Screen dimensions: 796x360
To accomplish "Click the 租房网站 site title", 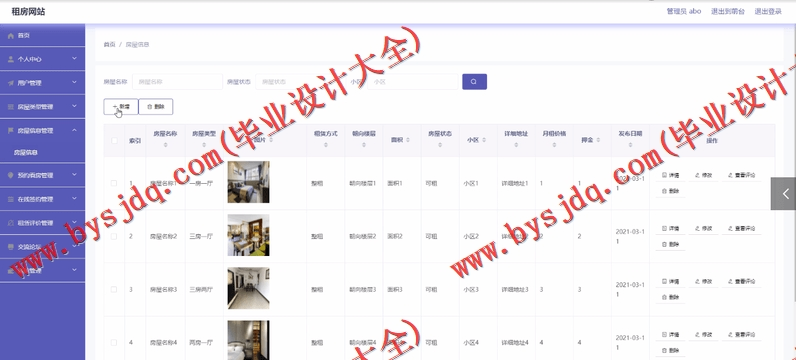I will (28, 11).
